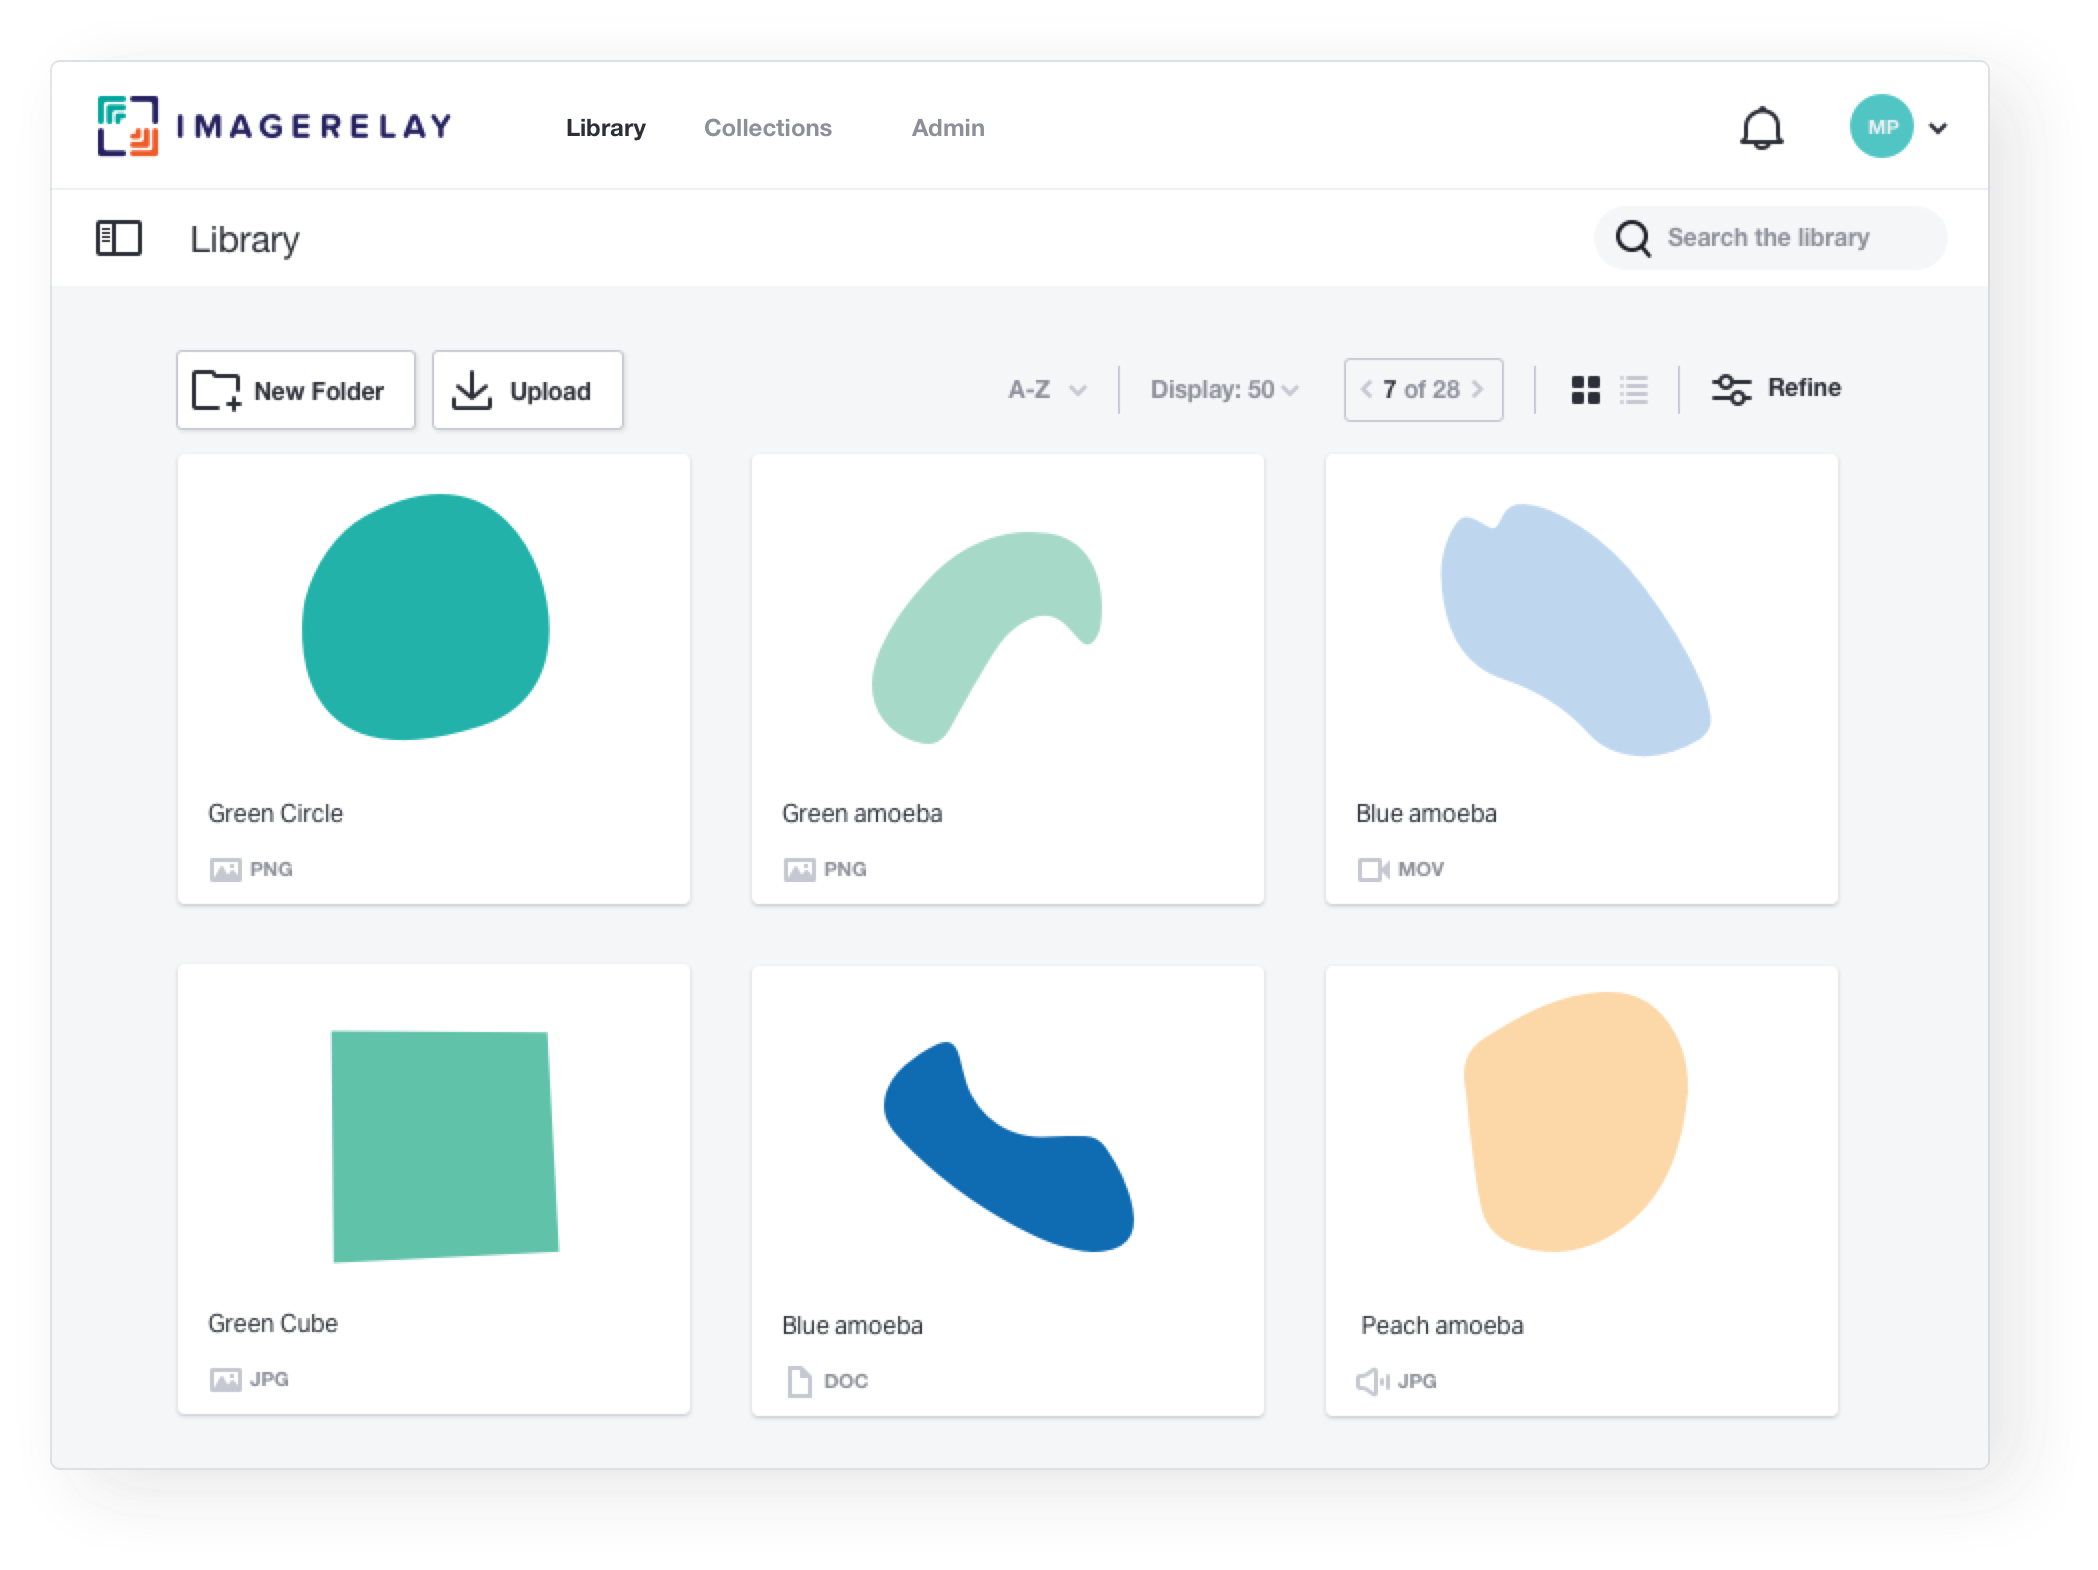The width and height of the screenshot is (2098, 1570).
Task: Switch to grid view
Action: 1586,390
